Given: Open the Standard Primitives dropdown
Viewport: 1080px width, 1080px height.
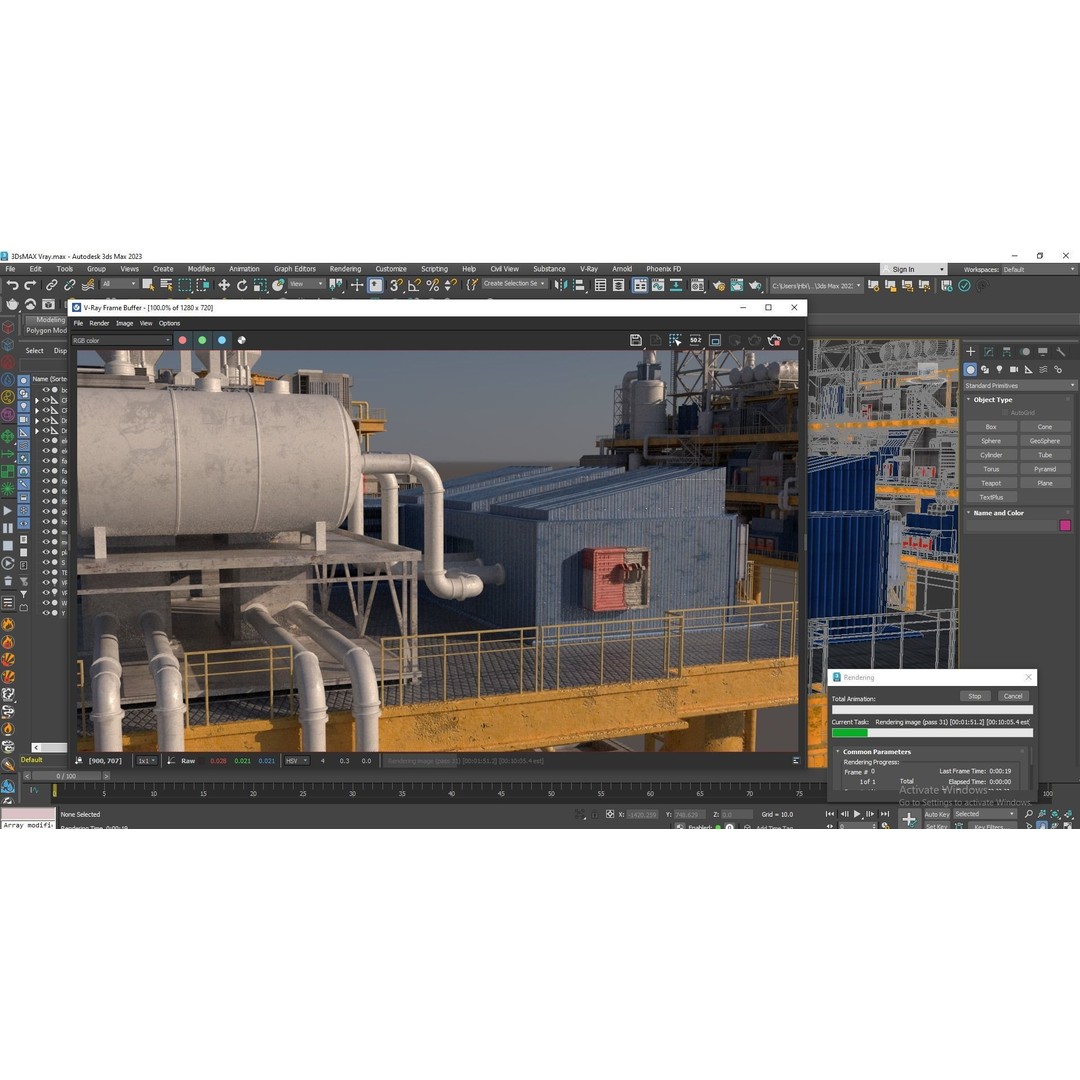Looking at the screenshot, I should point(1074,385).
